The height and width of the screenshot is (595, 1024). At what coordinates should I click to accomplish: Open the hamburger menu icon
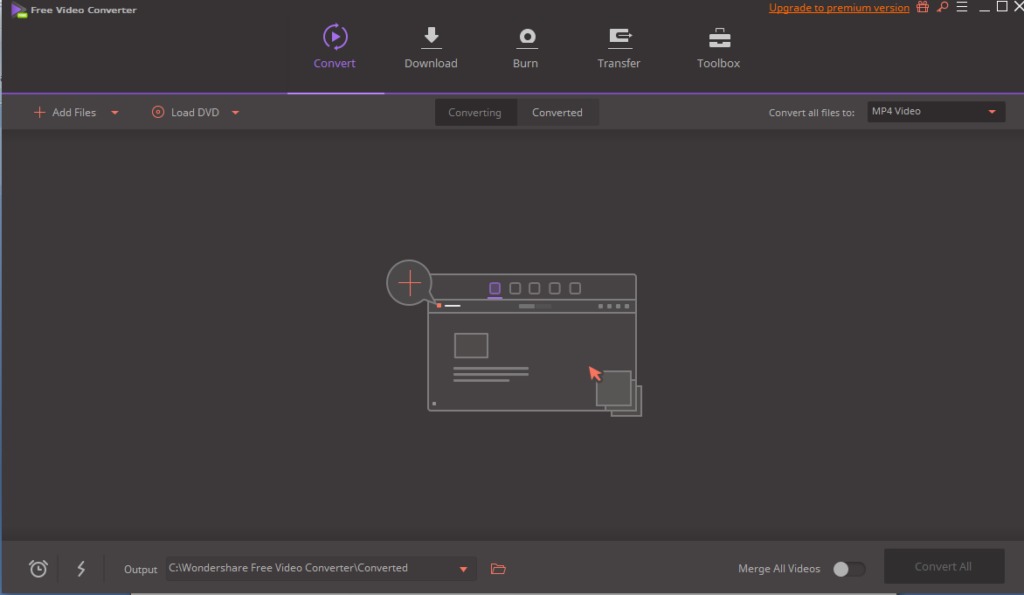(x=962, y=7)
